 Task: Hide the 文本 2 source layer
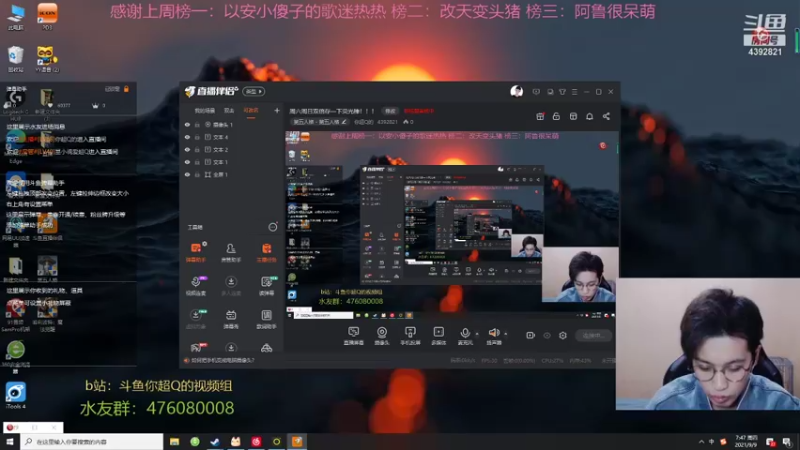point(187,149)
